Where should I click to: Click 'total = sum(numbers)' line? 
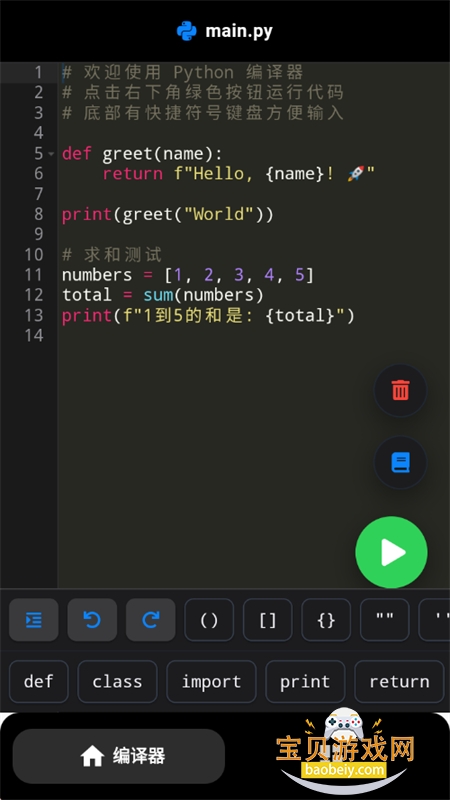163,295
